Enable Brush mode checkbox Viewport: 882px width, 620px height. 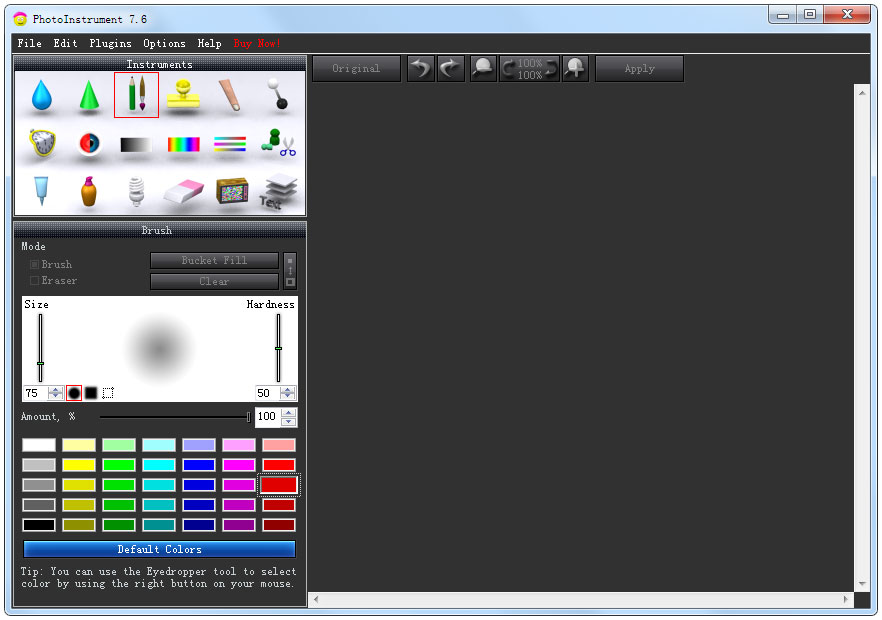pos(34,264)
